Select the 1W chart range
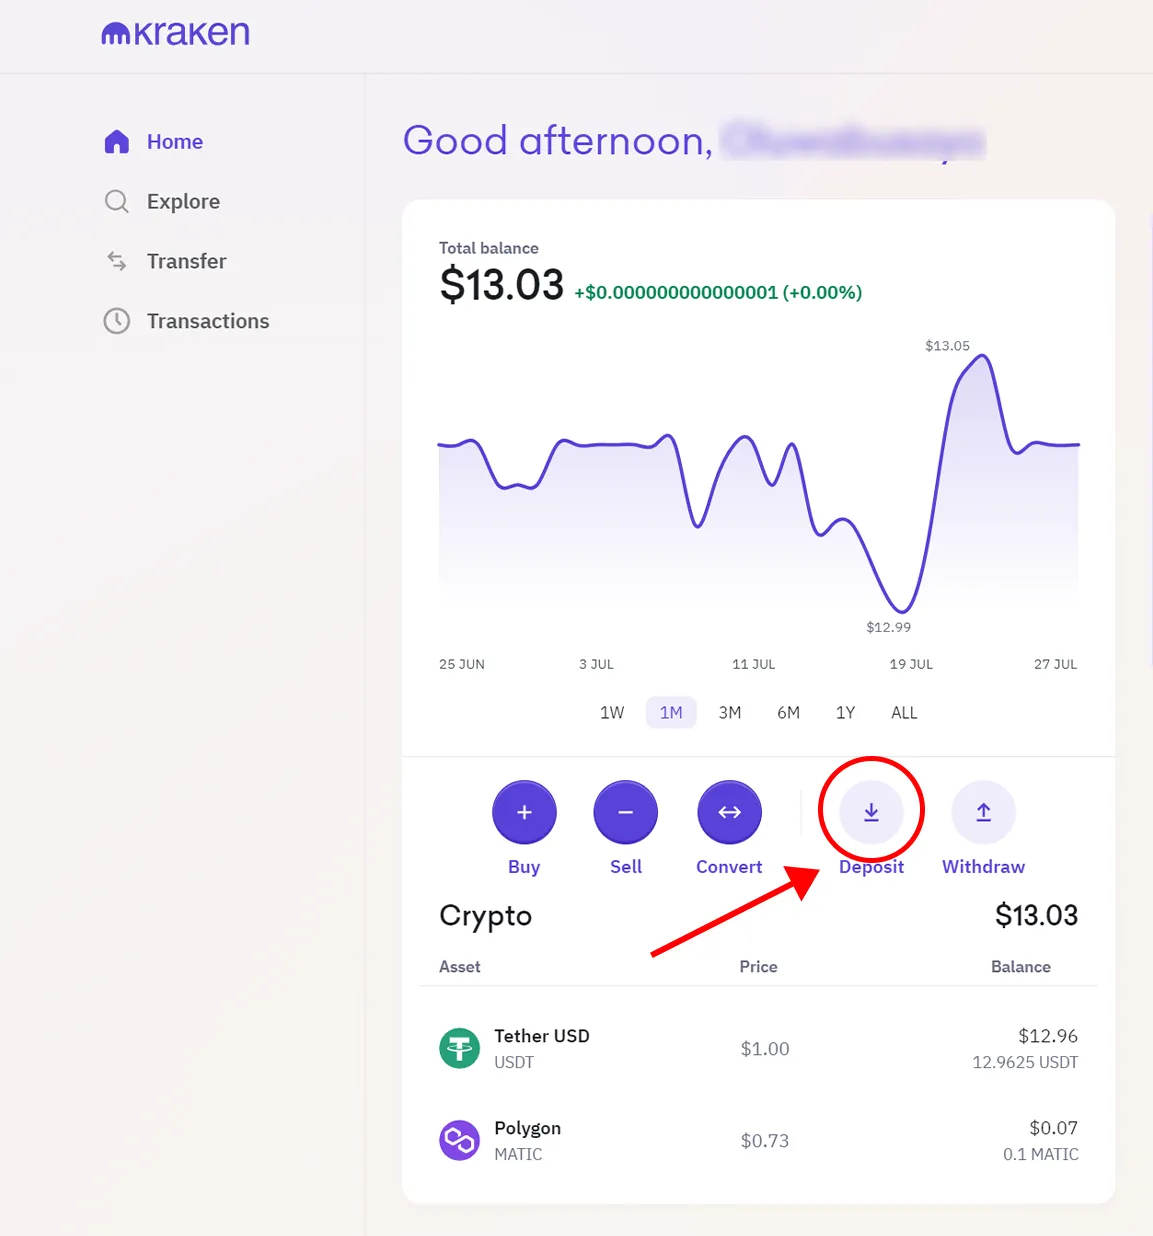1153x1236 pixels. pyautogui.click(x=611, y=712)
